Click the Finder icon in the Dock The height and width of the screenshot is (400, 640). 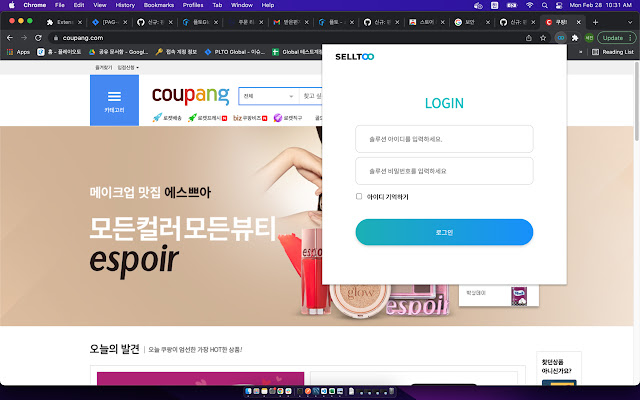pos(248,391)
